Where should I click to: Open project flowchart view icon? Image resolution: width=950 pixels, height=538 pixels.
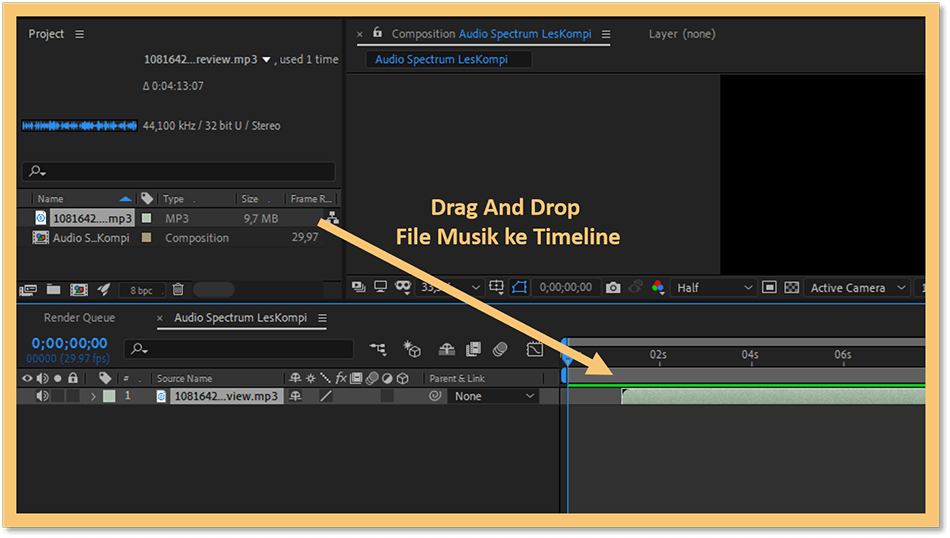tap(333, 218)
